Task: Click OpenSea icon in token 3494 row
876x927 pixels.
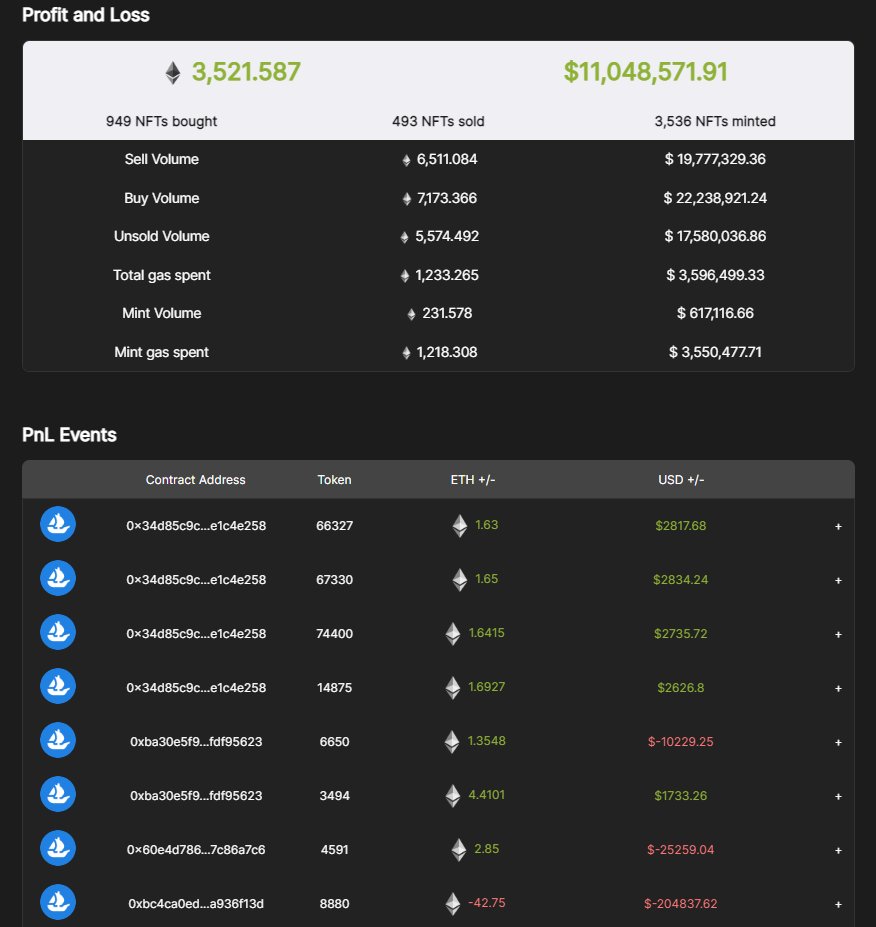Action: point(58,794)
